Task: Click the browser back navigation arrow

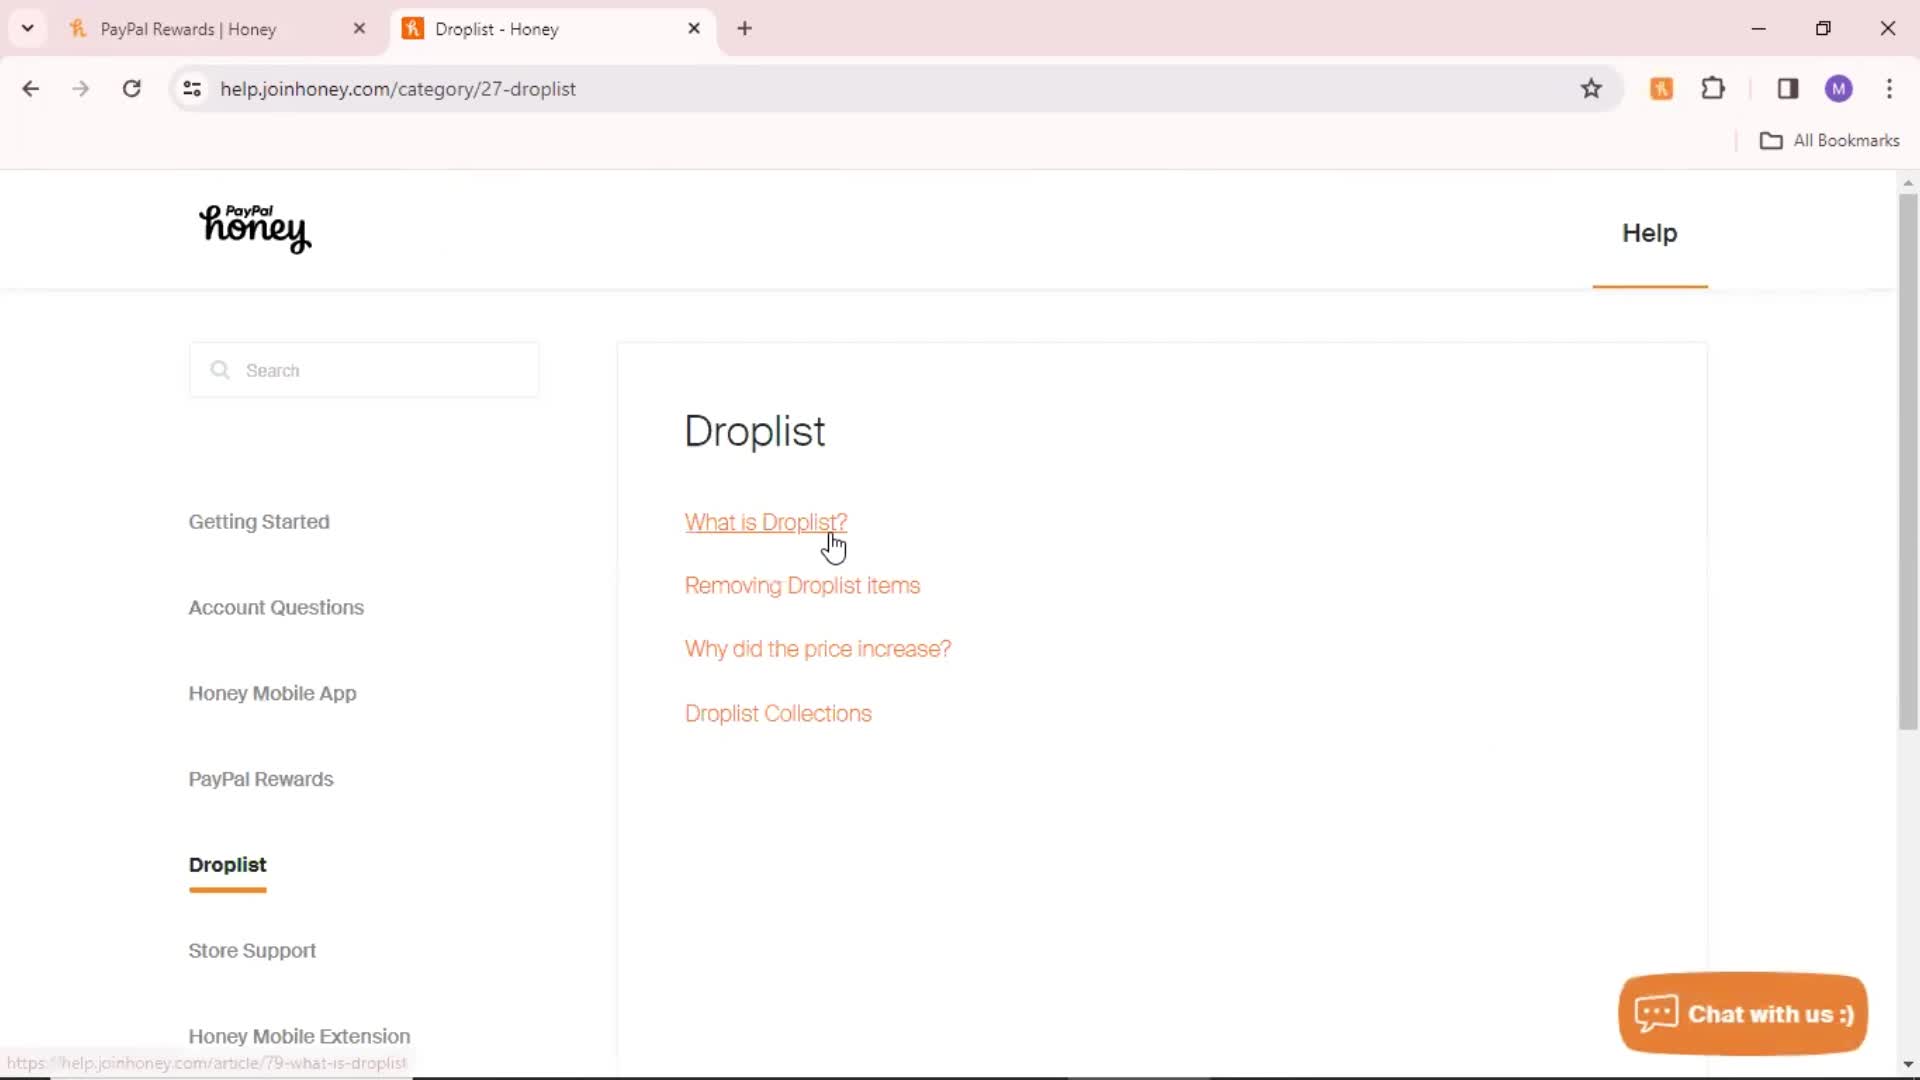Action: (x=32, y=88)
